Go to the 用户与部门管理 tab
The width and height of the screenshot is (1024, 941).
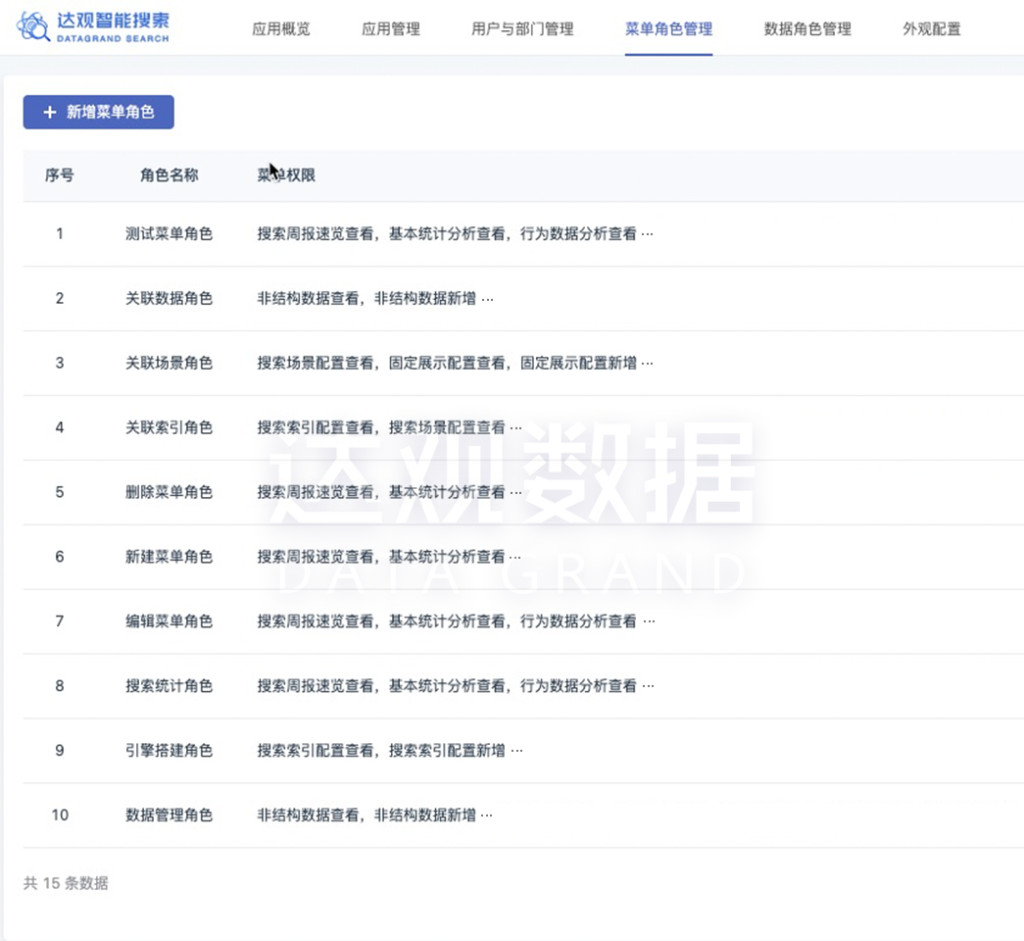click(x=522, y=29)
